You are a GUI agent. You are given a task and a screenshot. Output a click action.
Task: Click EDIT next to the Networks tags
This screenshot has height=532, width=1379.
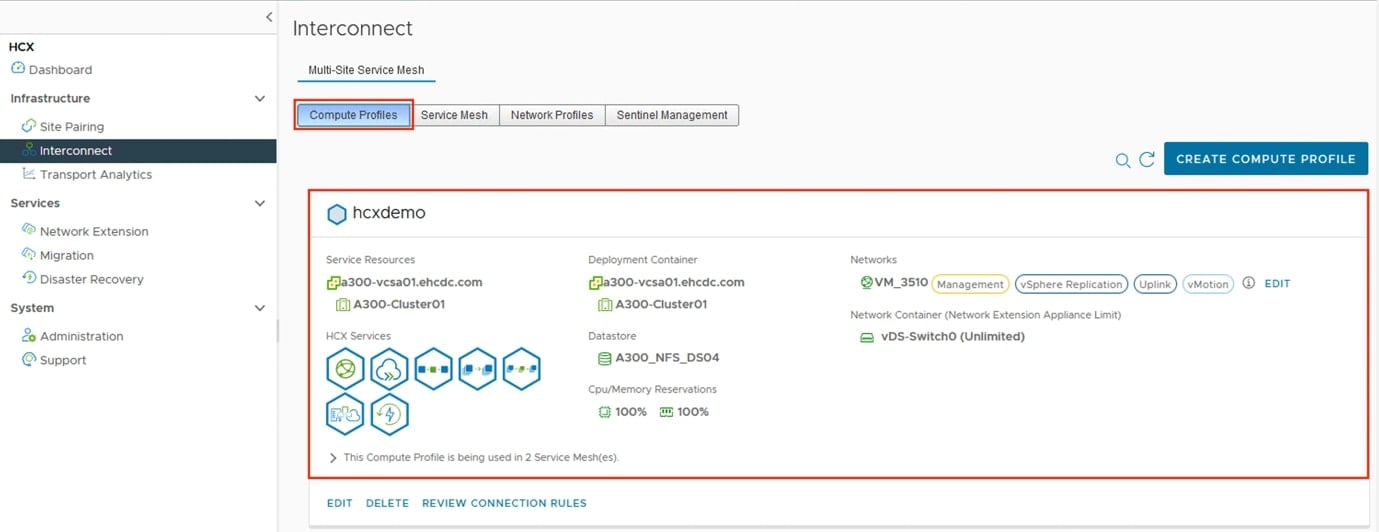[1277, 284]
